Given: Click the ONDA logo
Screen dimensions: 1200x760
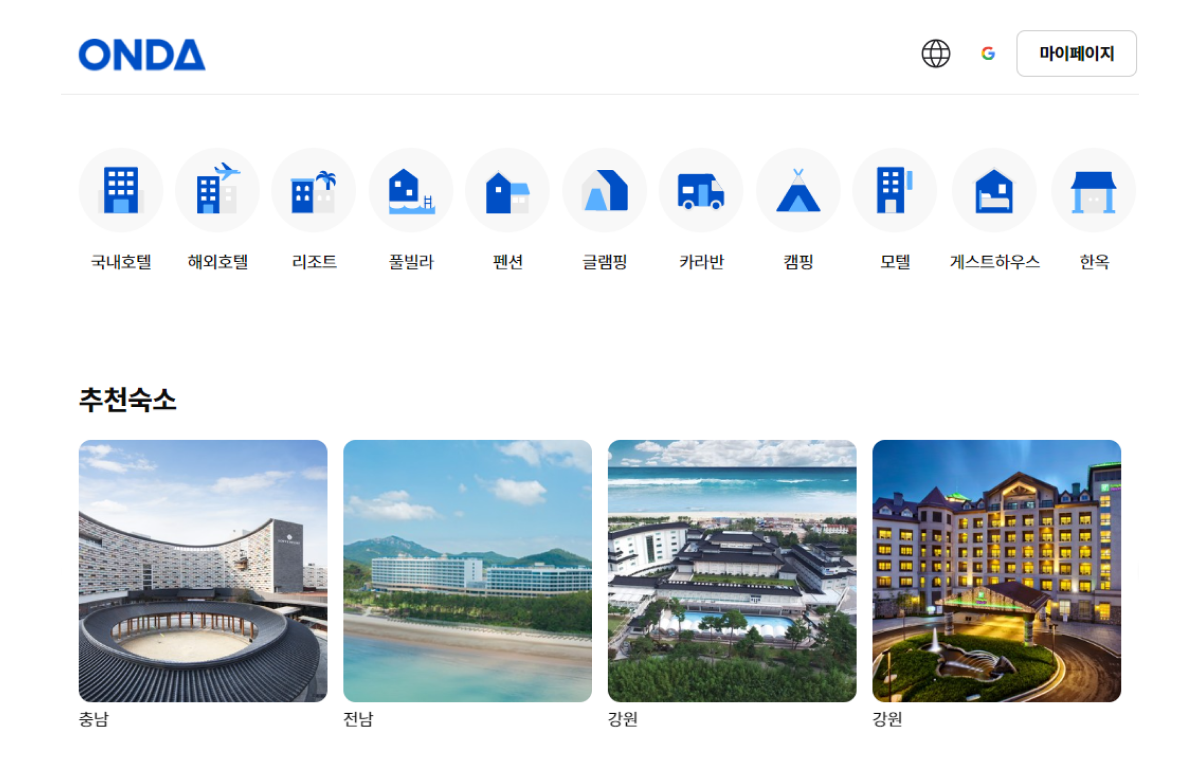Looking at the screenshot, I should (x=142, y=55).
